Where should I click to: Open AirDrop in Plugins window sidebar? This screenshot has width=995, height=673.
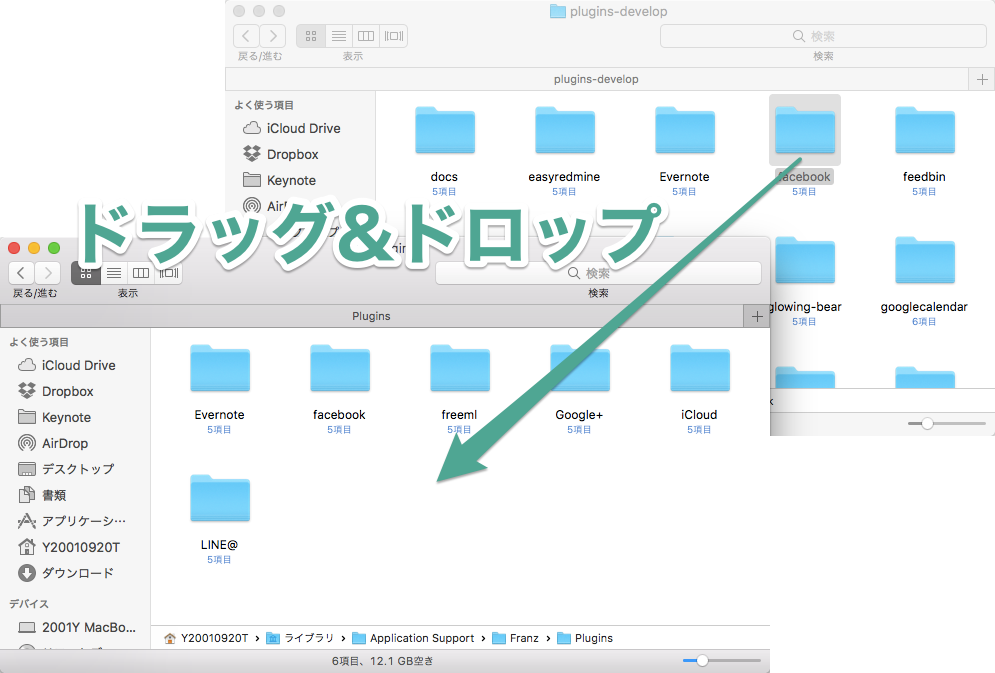click(53, 443)
